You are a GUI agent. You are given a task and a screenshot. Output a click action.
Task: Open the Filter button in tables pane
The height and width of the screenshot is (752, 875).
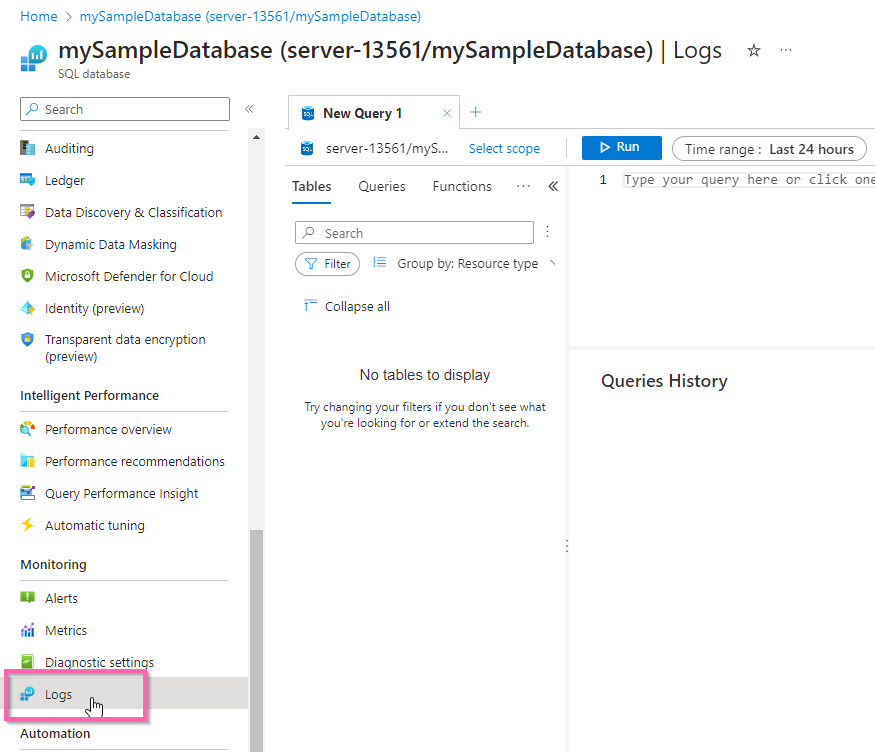tap(328, 264)
